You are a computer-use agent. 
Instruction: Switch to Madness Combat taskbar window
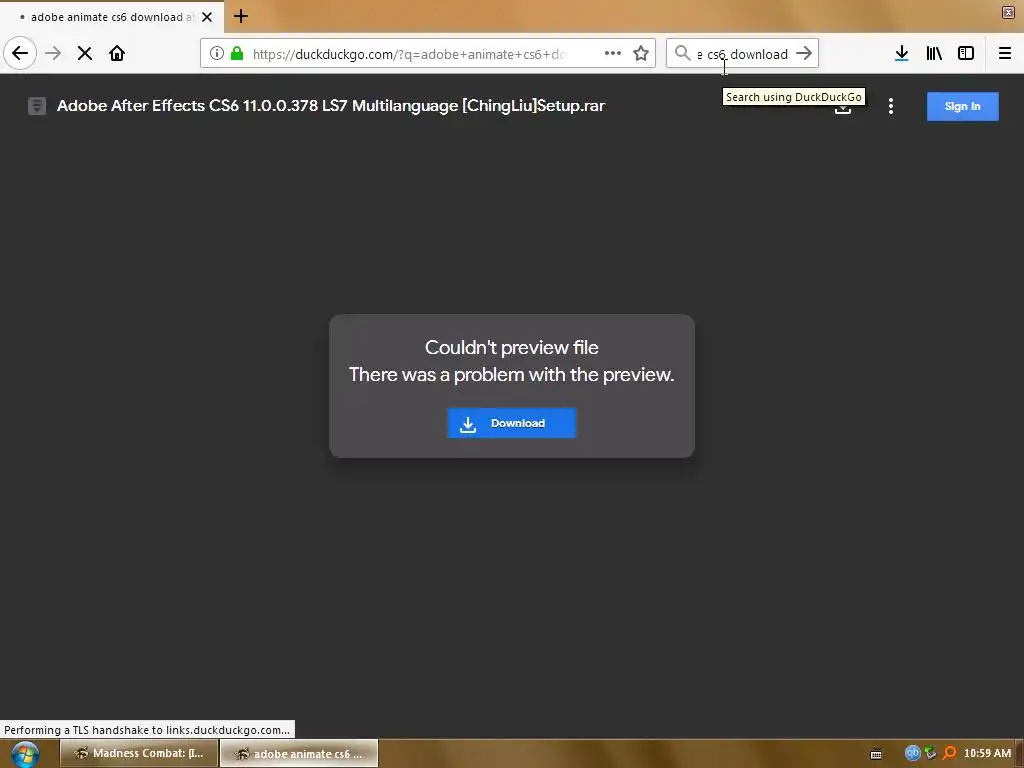pyautogui.click(x=139, y=753)
